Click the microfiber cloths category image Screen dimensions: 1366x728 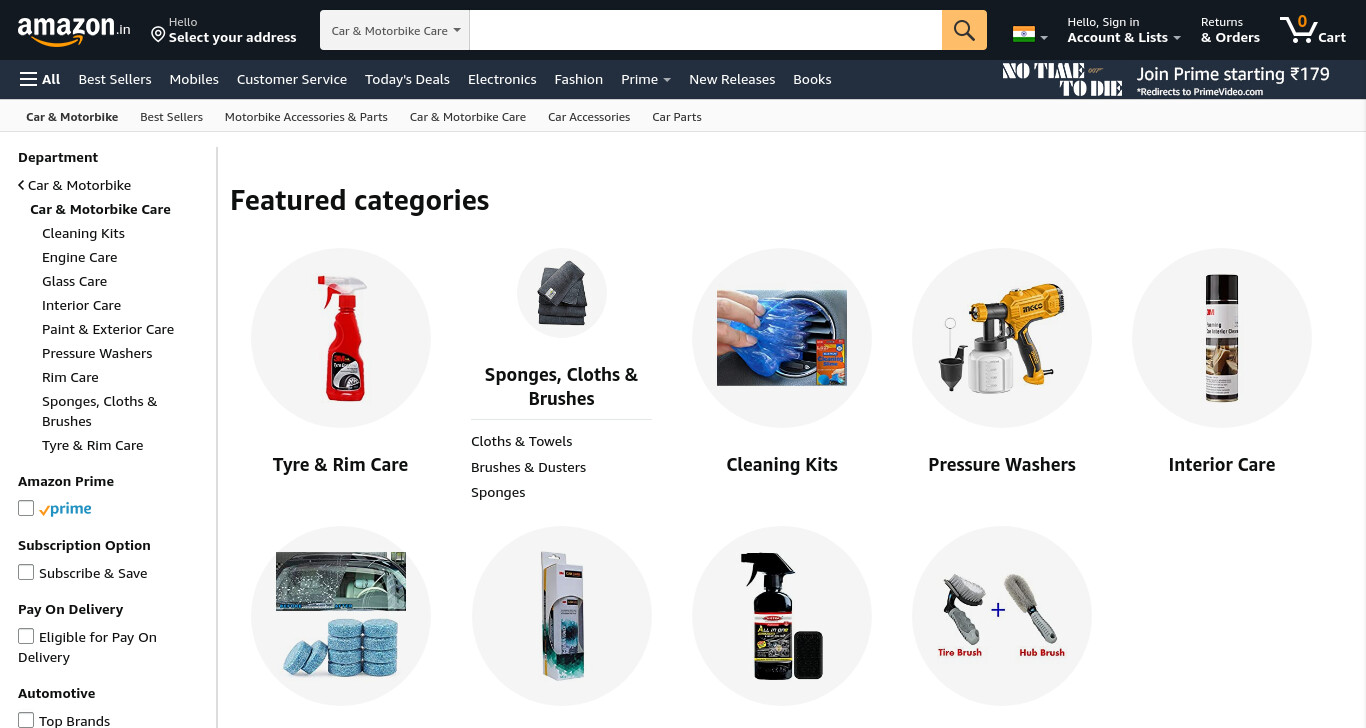coord(562,293)
